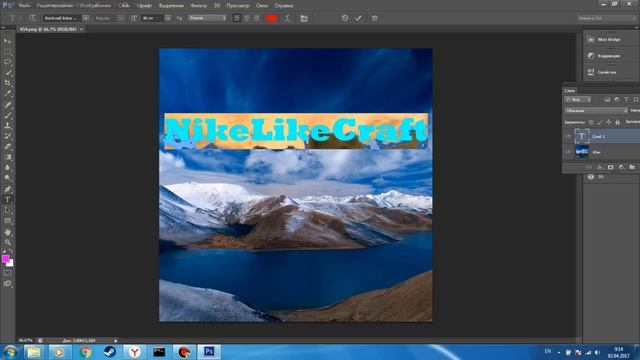Change the screen mode icon
Image resolution: width=640 pixels, height=360 pixels.
[x=7, y=283]
